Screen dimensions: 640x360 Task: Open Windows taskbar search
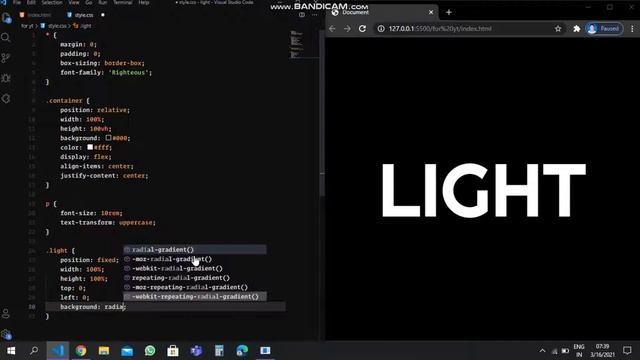pos(34,351)
